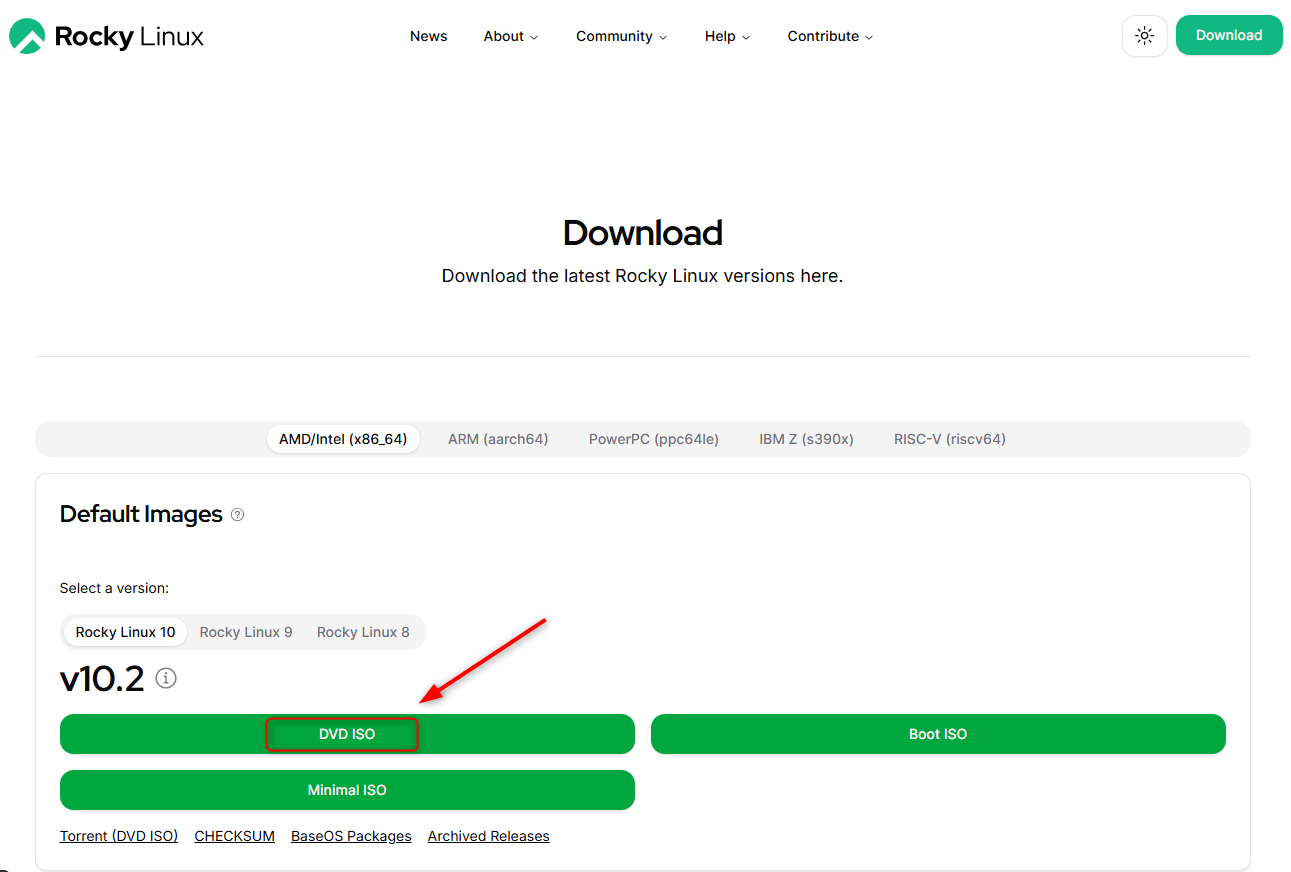Download the Minimal ISO
The width and height of the screenshot is (1291, 872).
coord(347,790)
